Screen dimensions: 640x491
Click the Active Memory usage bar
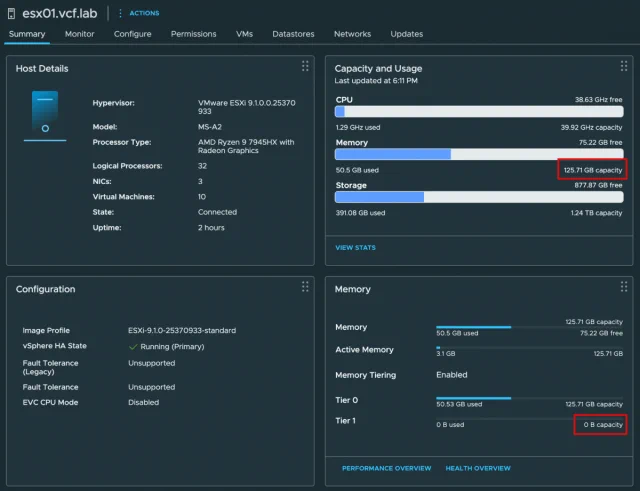pos(529,348)
